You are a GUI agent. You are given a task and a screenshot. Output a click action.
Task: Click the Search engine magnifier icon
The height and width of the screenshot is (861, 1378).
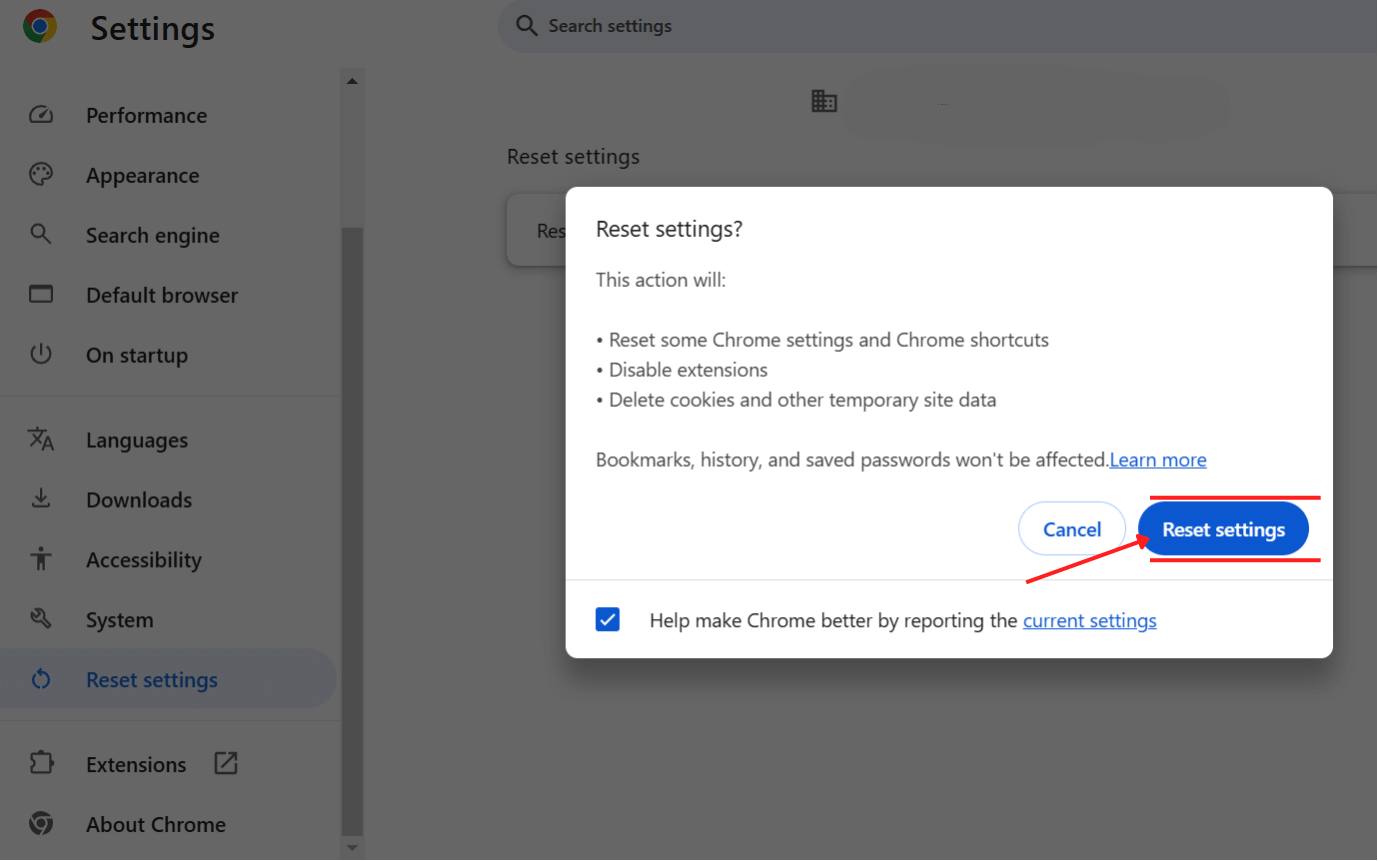click(41, 234)
